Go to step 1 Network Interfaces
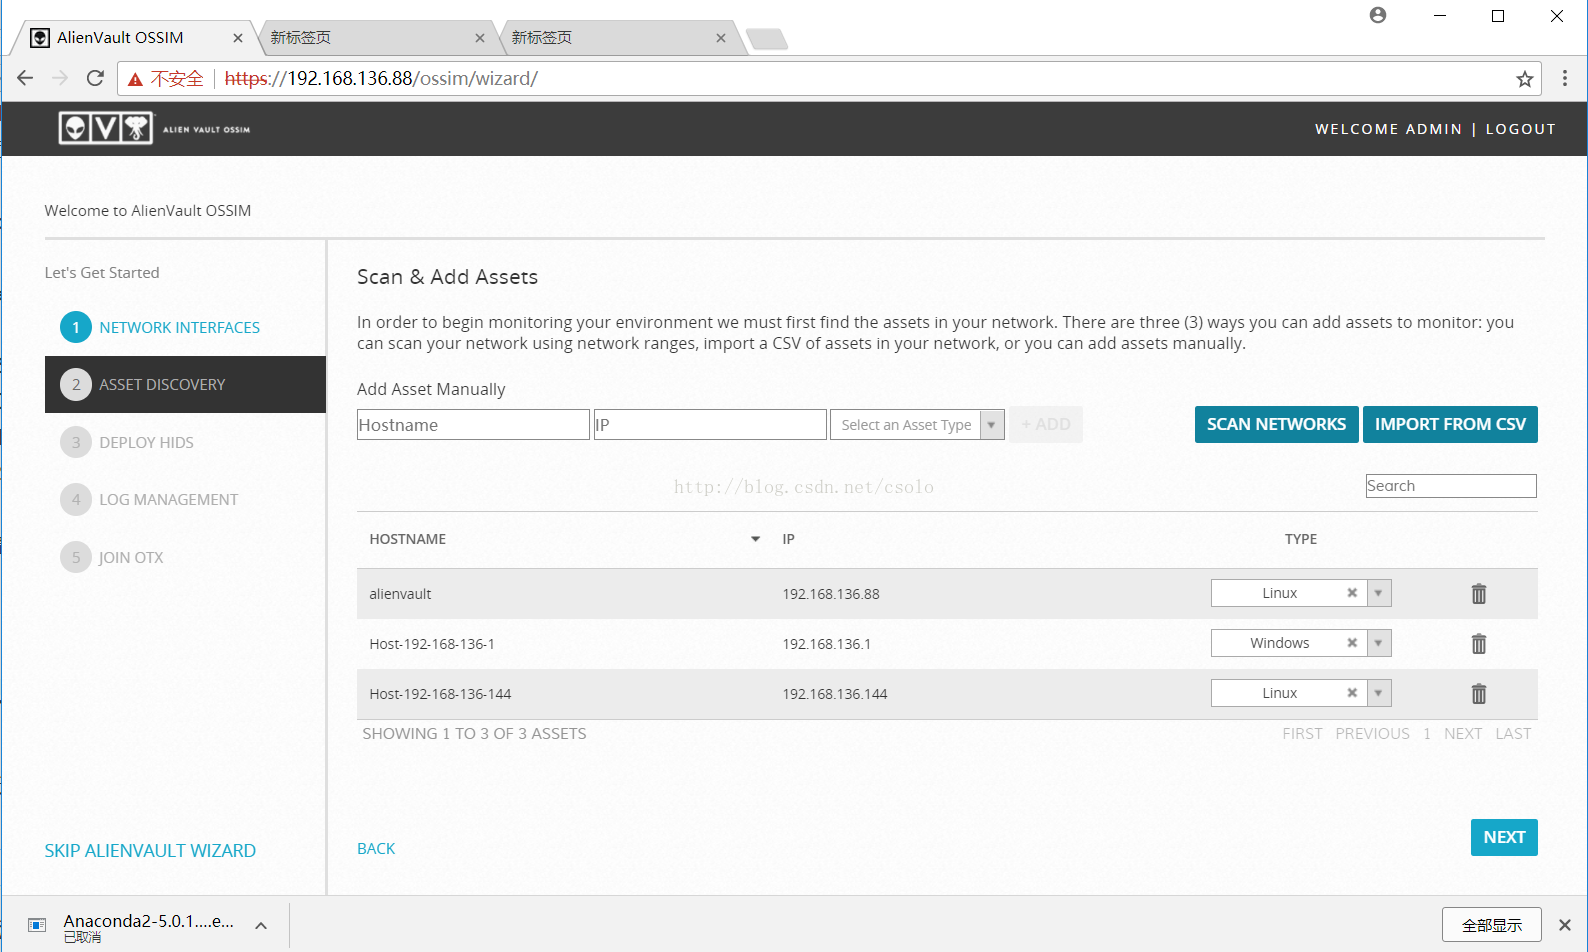Viewport: 1588px width, 952px height. [161, 327]
